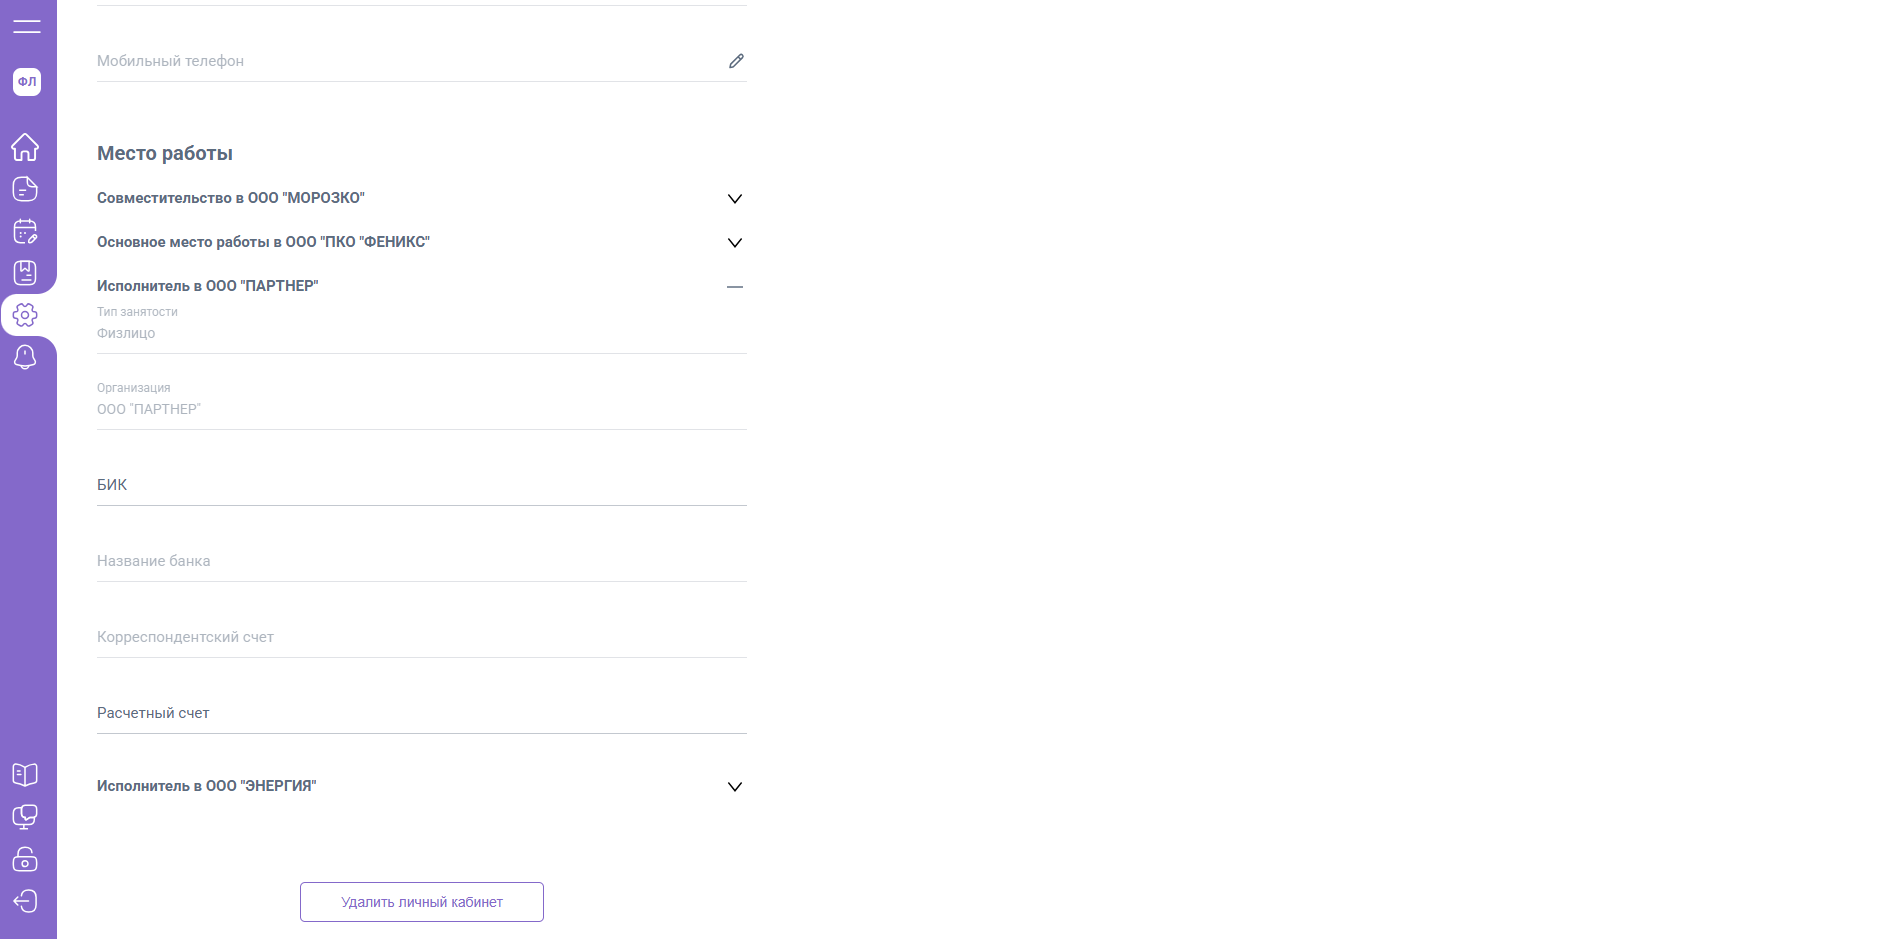
Task: Expand the ООО "ЭНЕРГИЯ" workplace section
Action: (x=734, y=787)
